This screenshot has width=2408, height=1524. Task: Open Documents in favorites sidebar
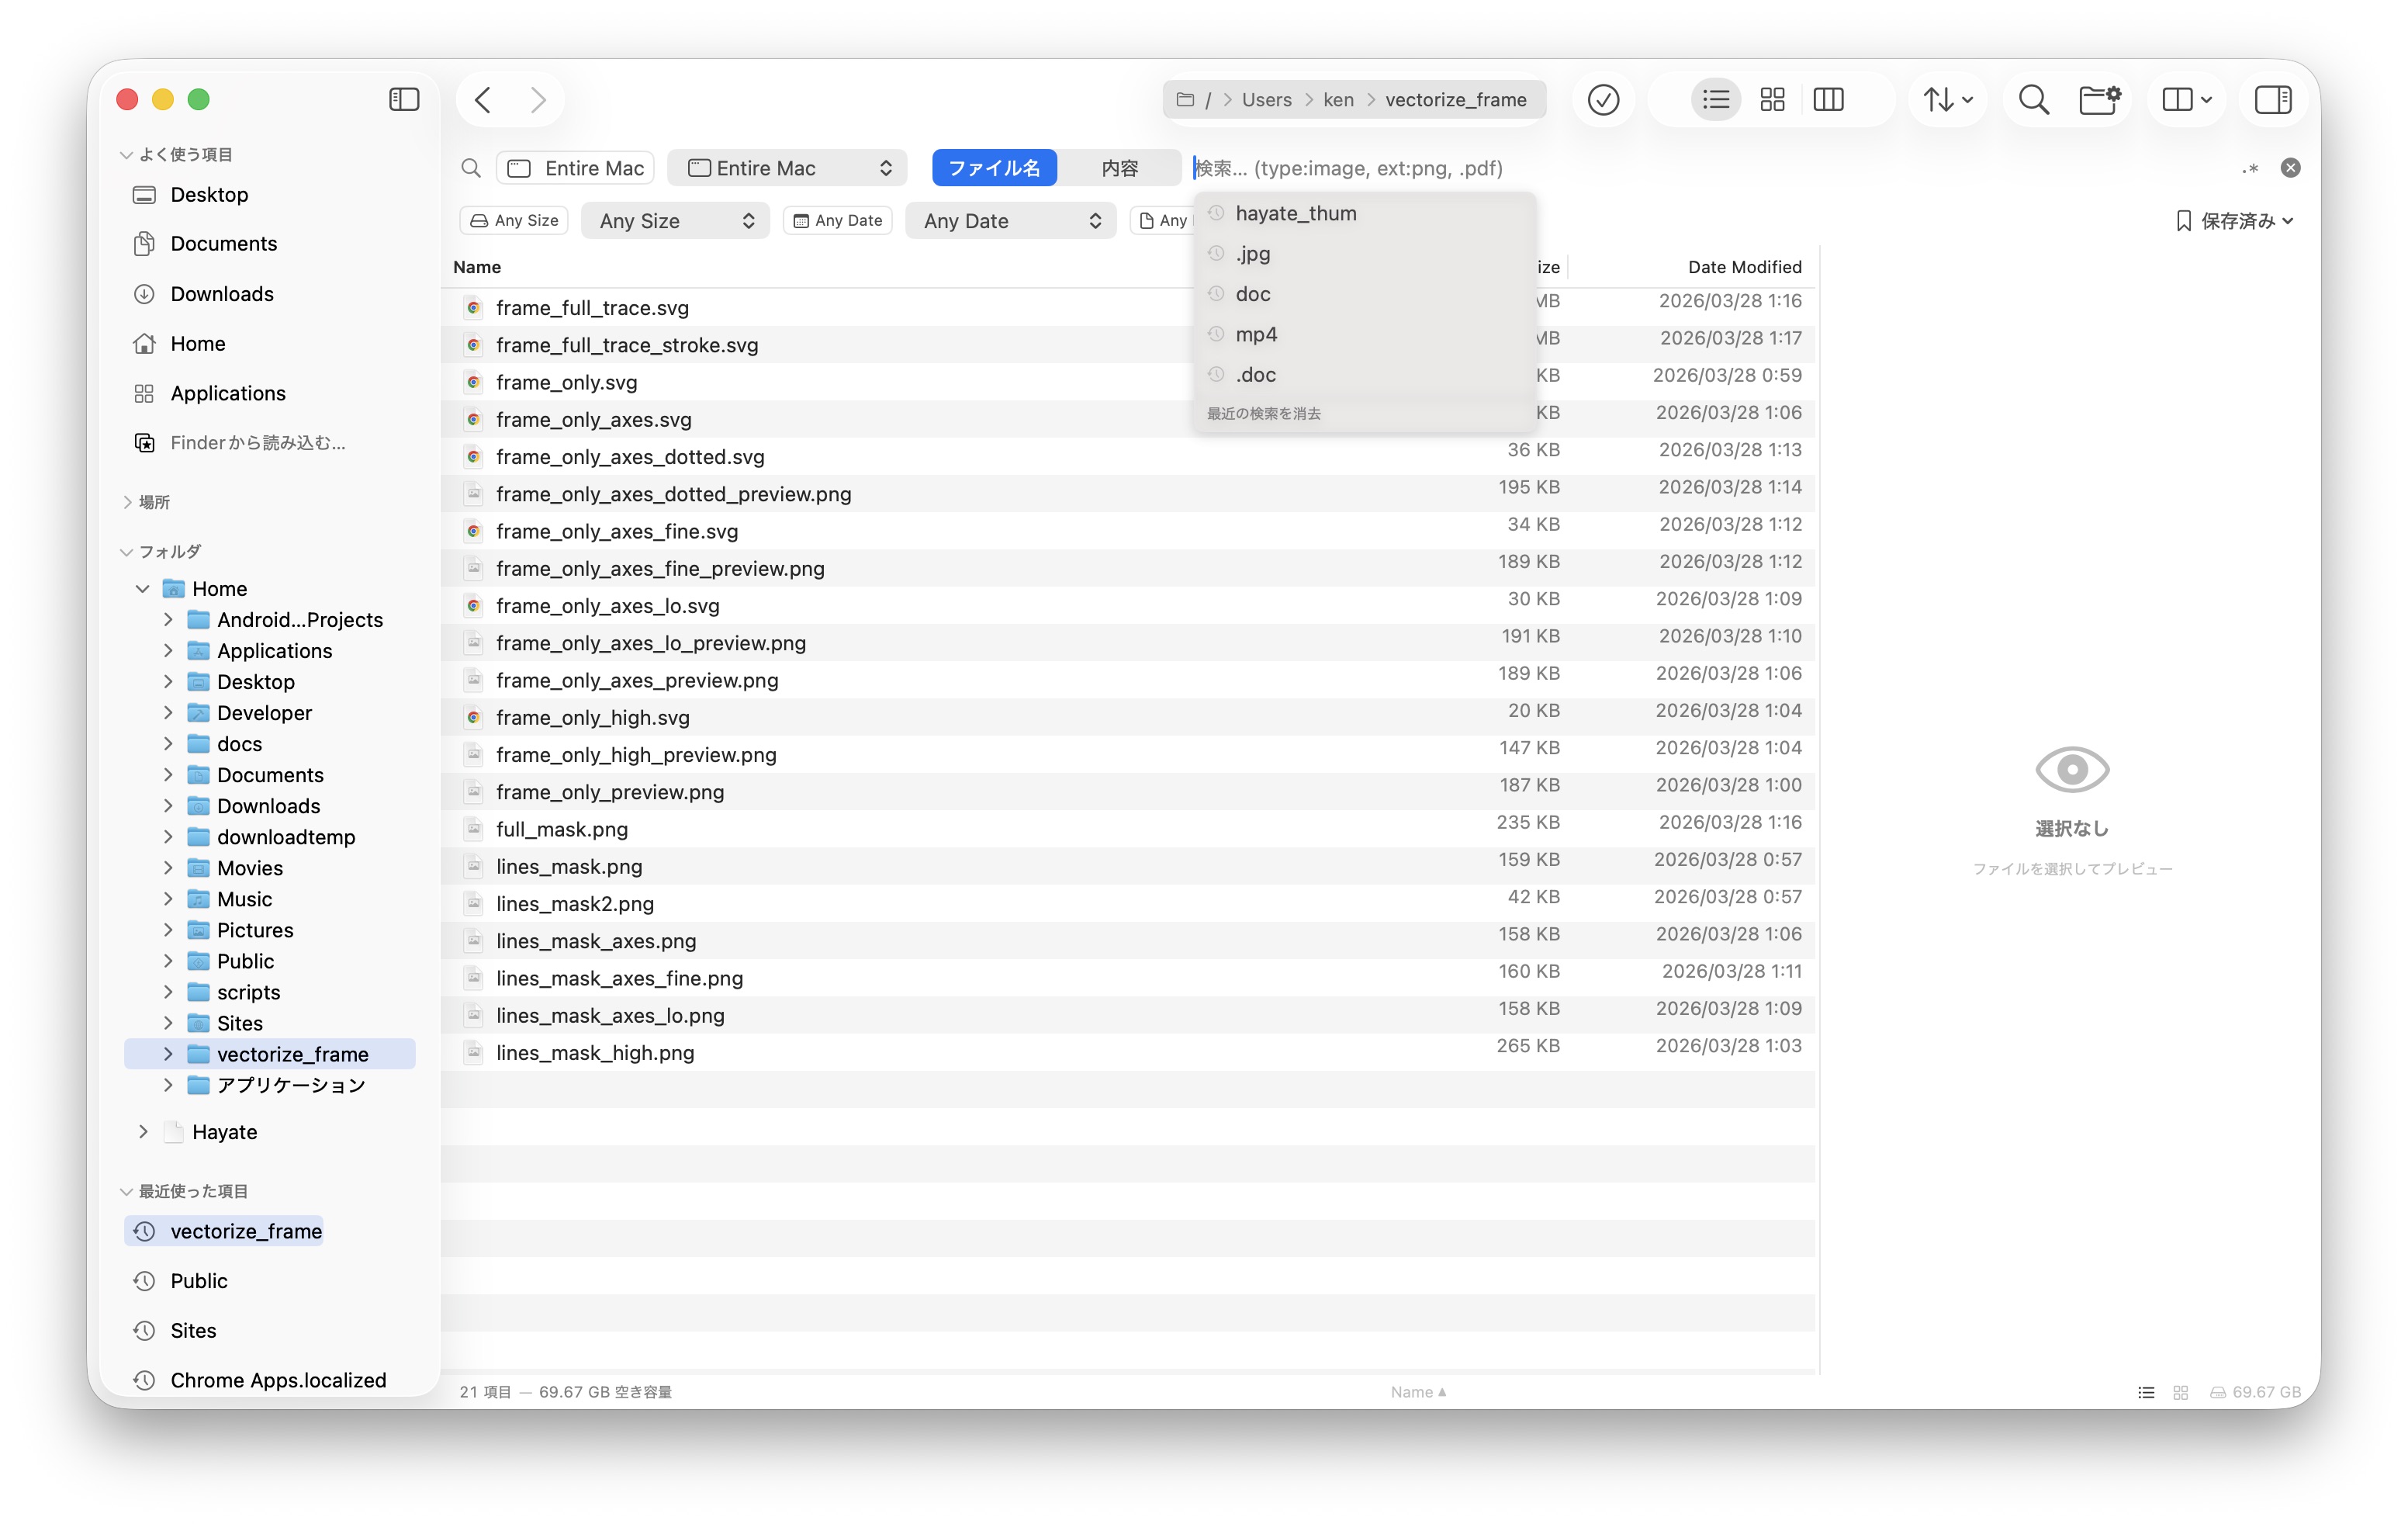[270, 243]
